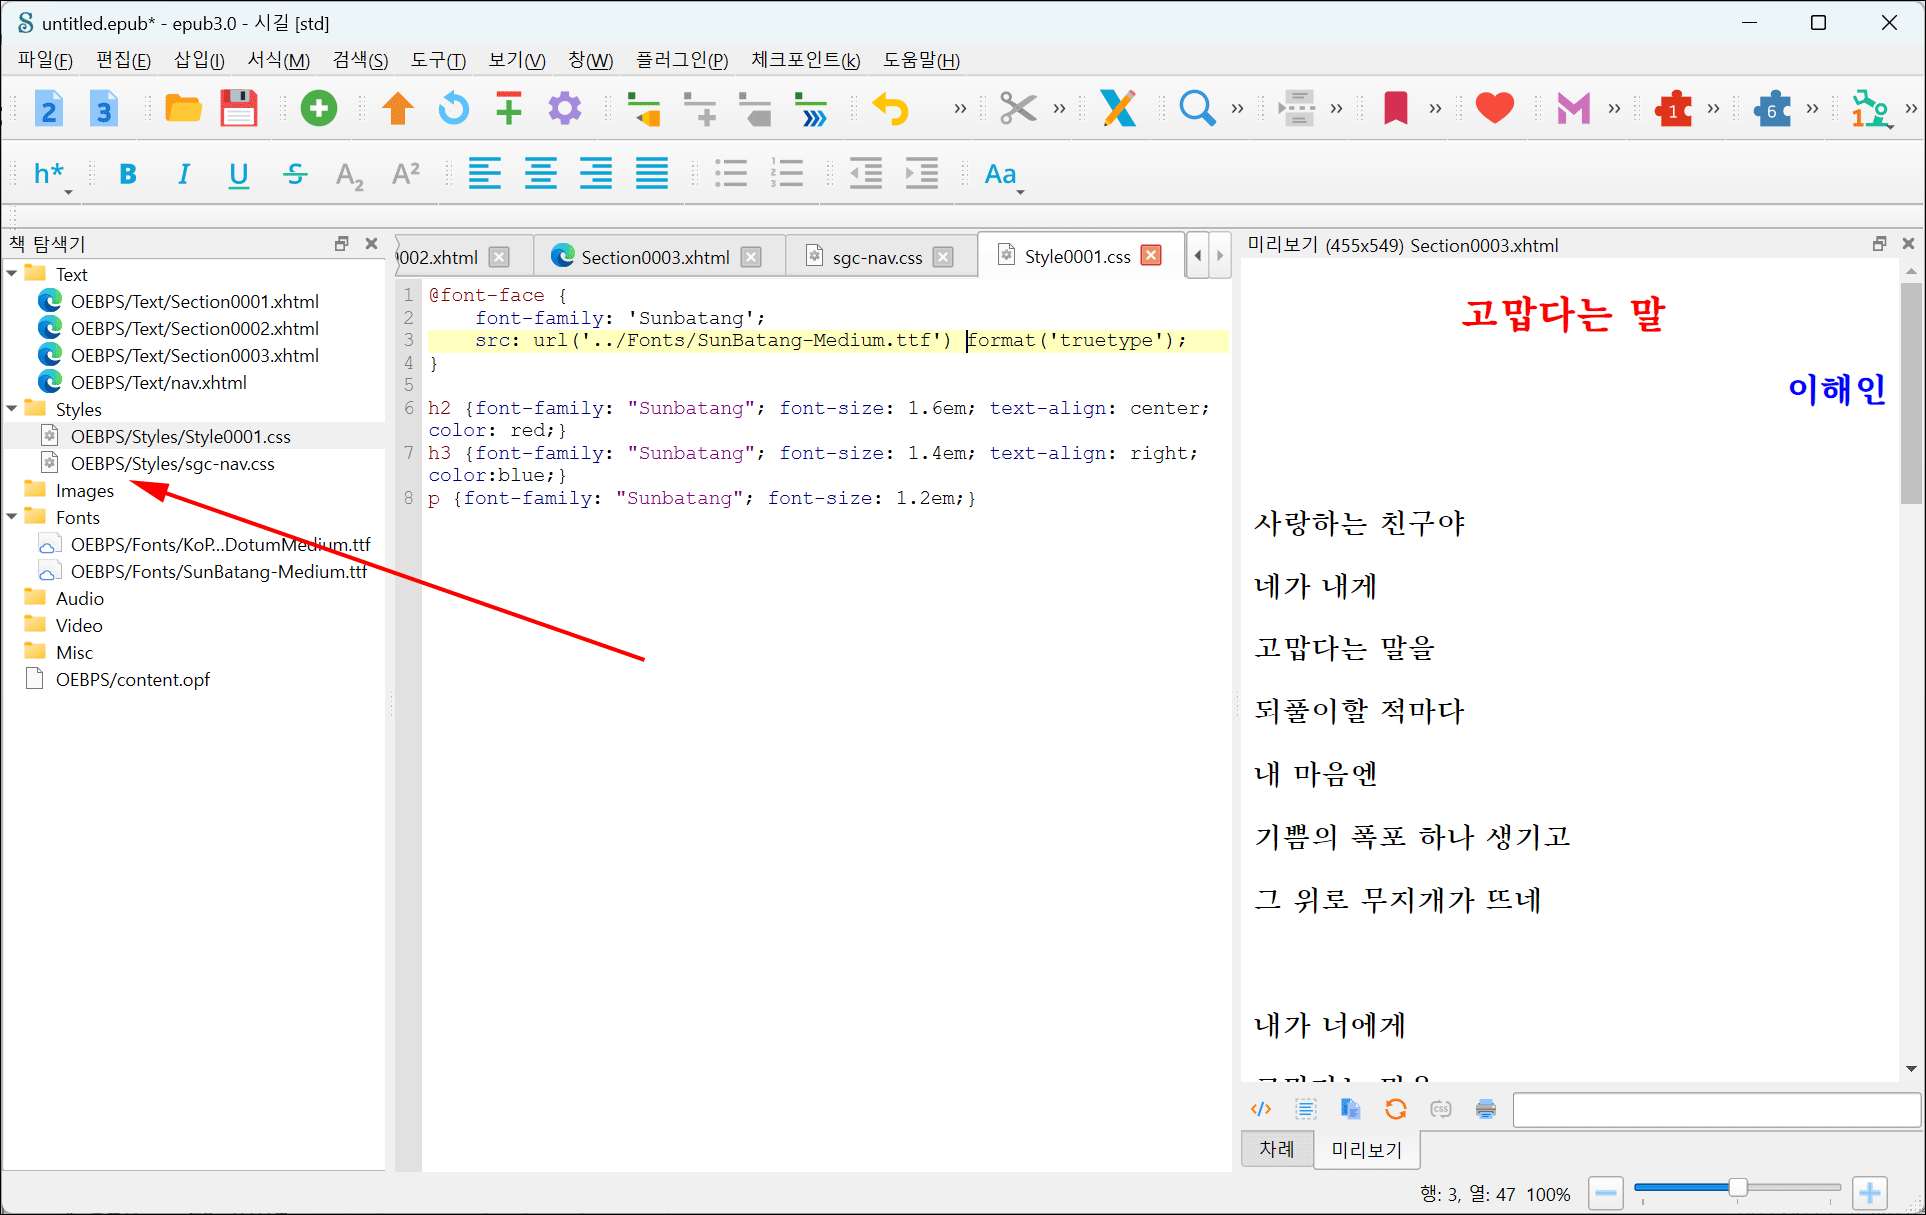1926x1215 pixels.
Task: Click the blue X validate toolbar icon
Action: [1119, 108]
